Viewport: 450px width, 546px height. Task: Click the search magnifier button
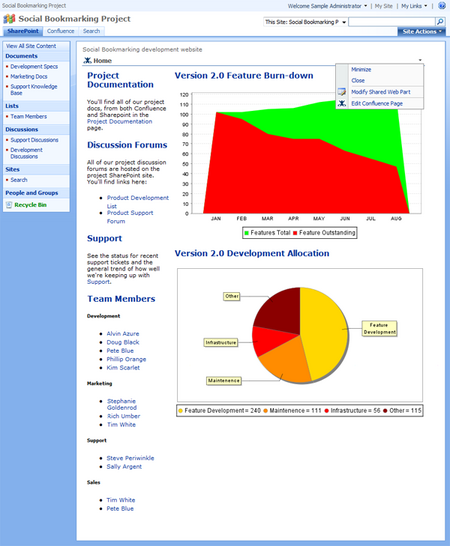click(440, 22)
